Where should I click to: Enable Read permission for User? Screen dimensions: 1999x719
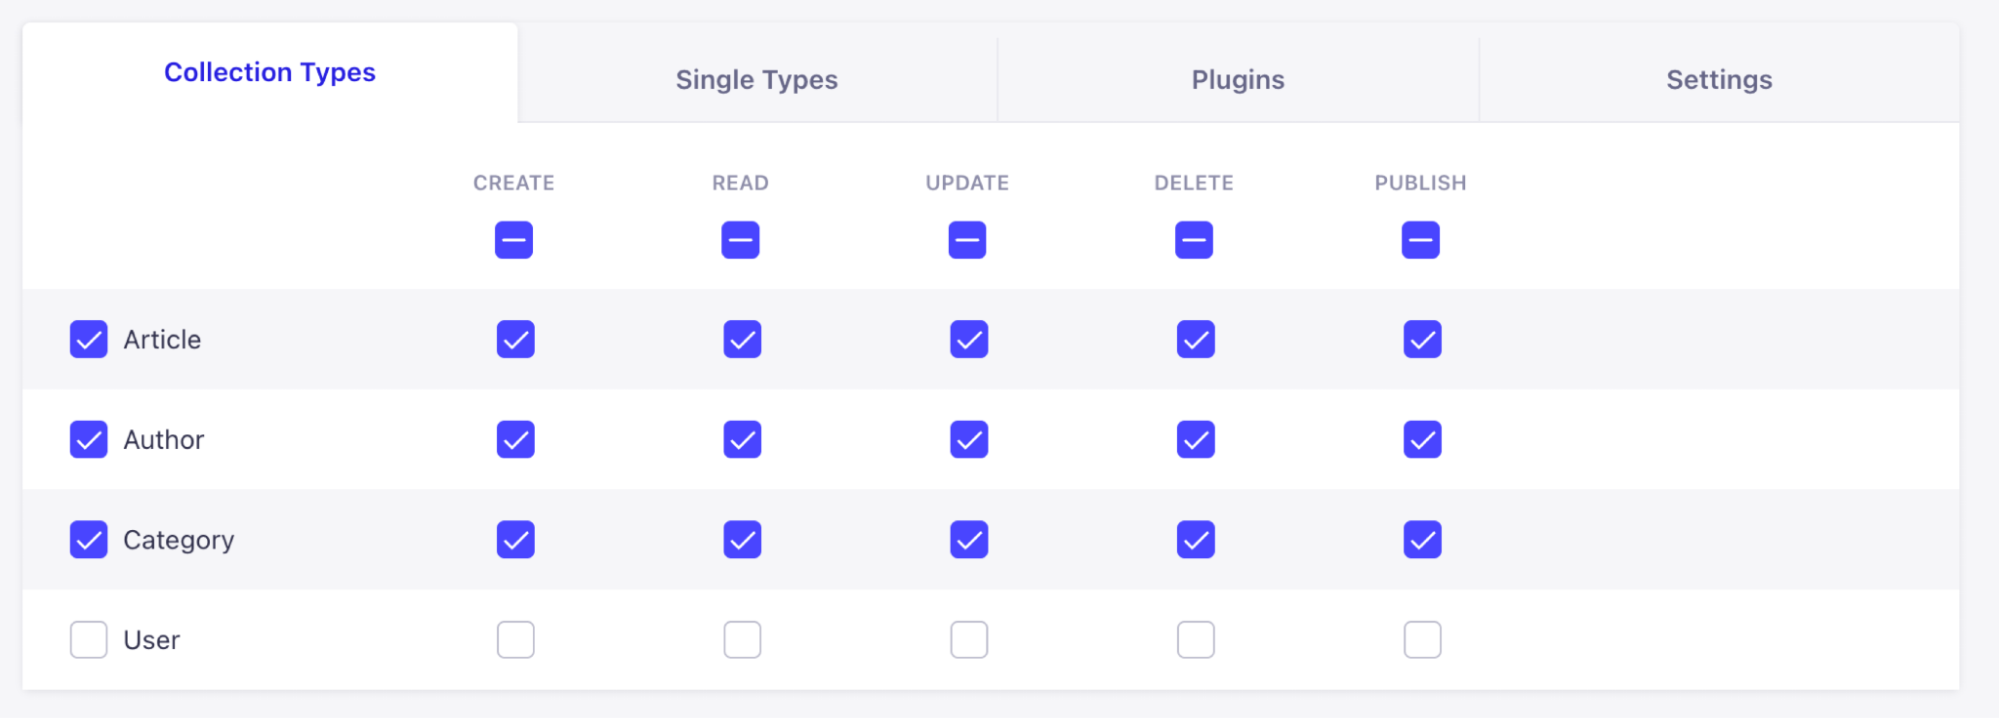(x=742, y=640)
